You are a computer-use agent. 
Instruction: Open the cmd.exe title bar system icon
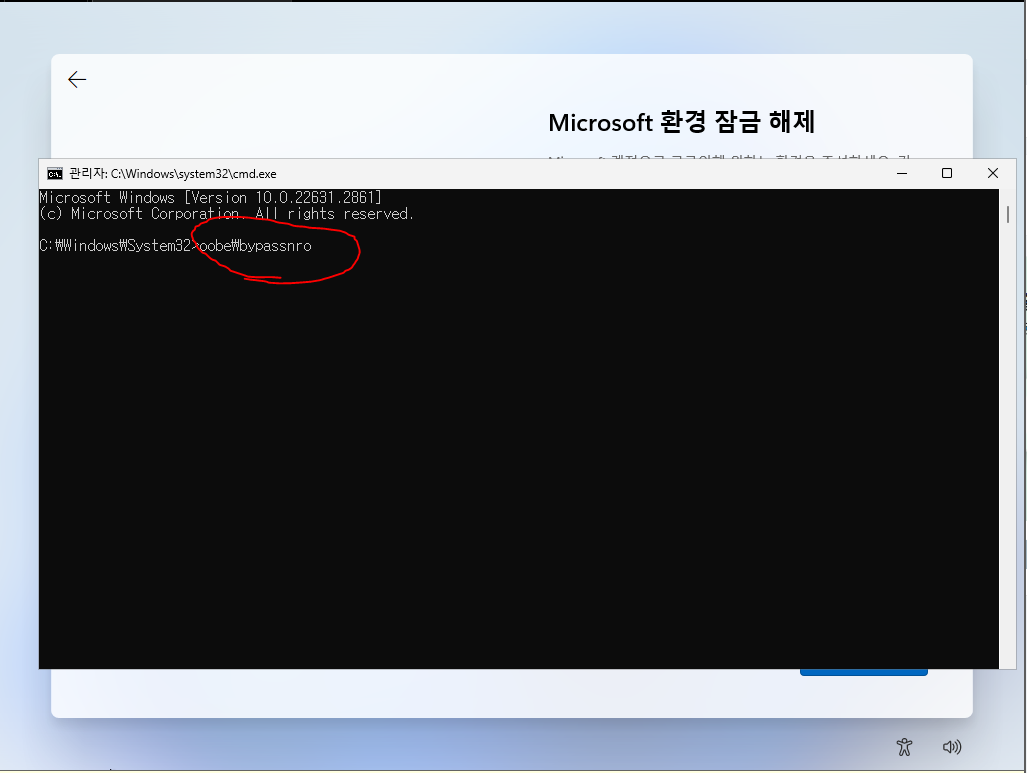55,174
